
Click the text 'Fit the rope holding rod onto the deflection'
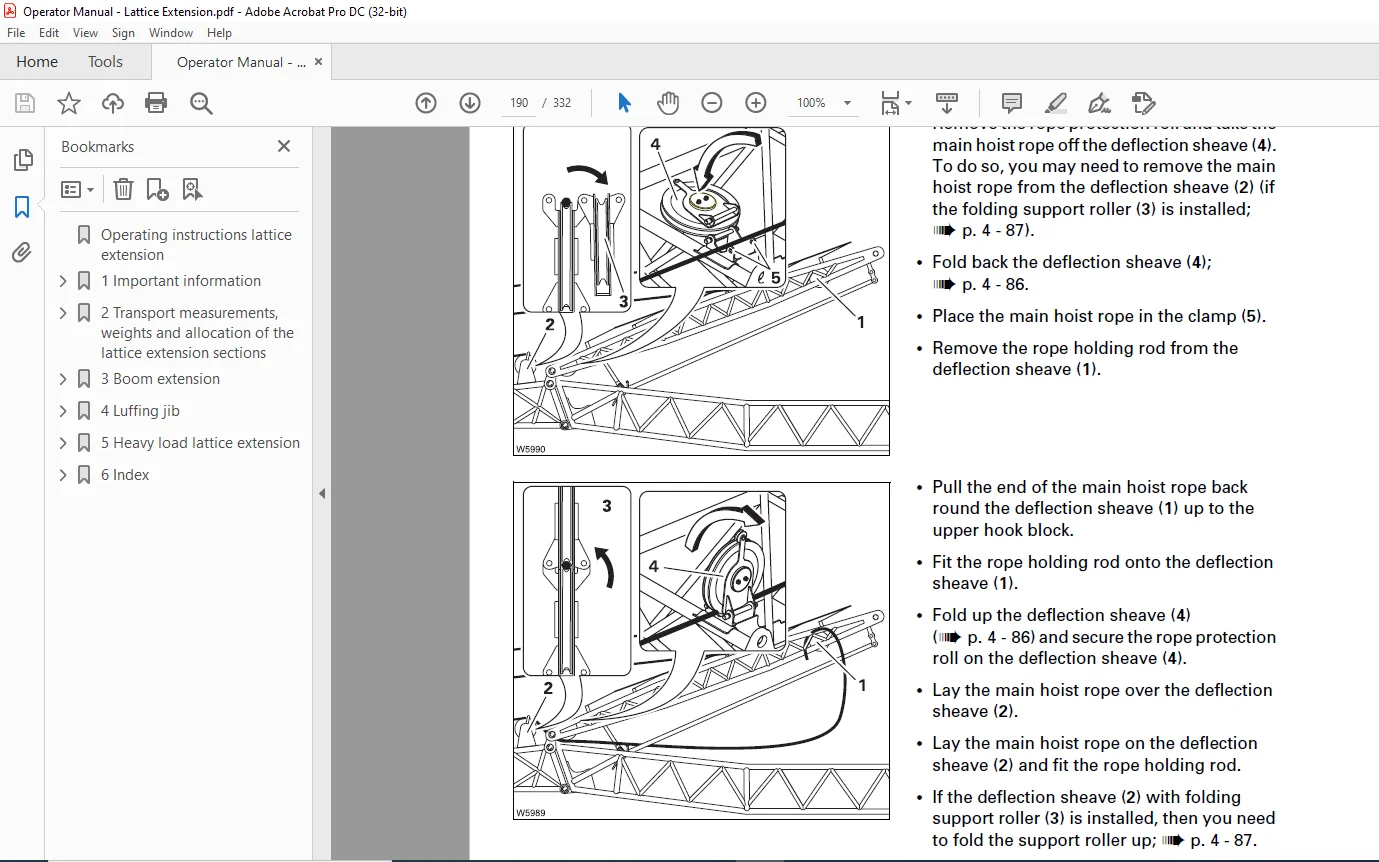pos(1102,562)
